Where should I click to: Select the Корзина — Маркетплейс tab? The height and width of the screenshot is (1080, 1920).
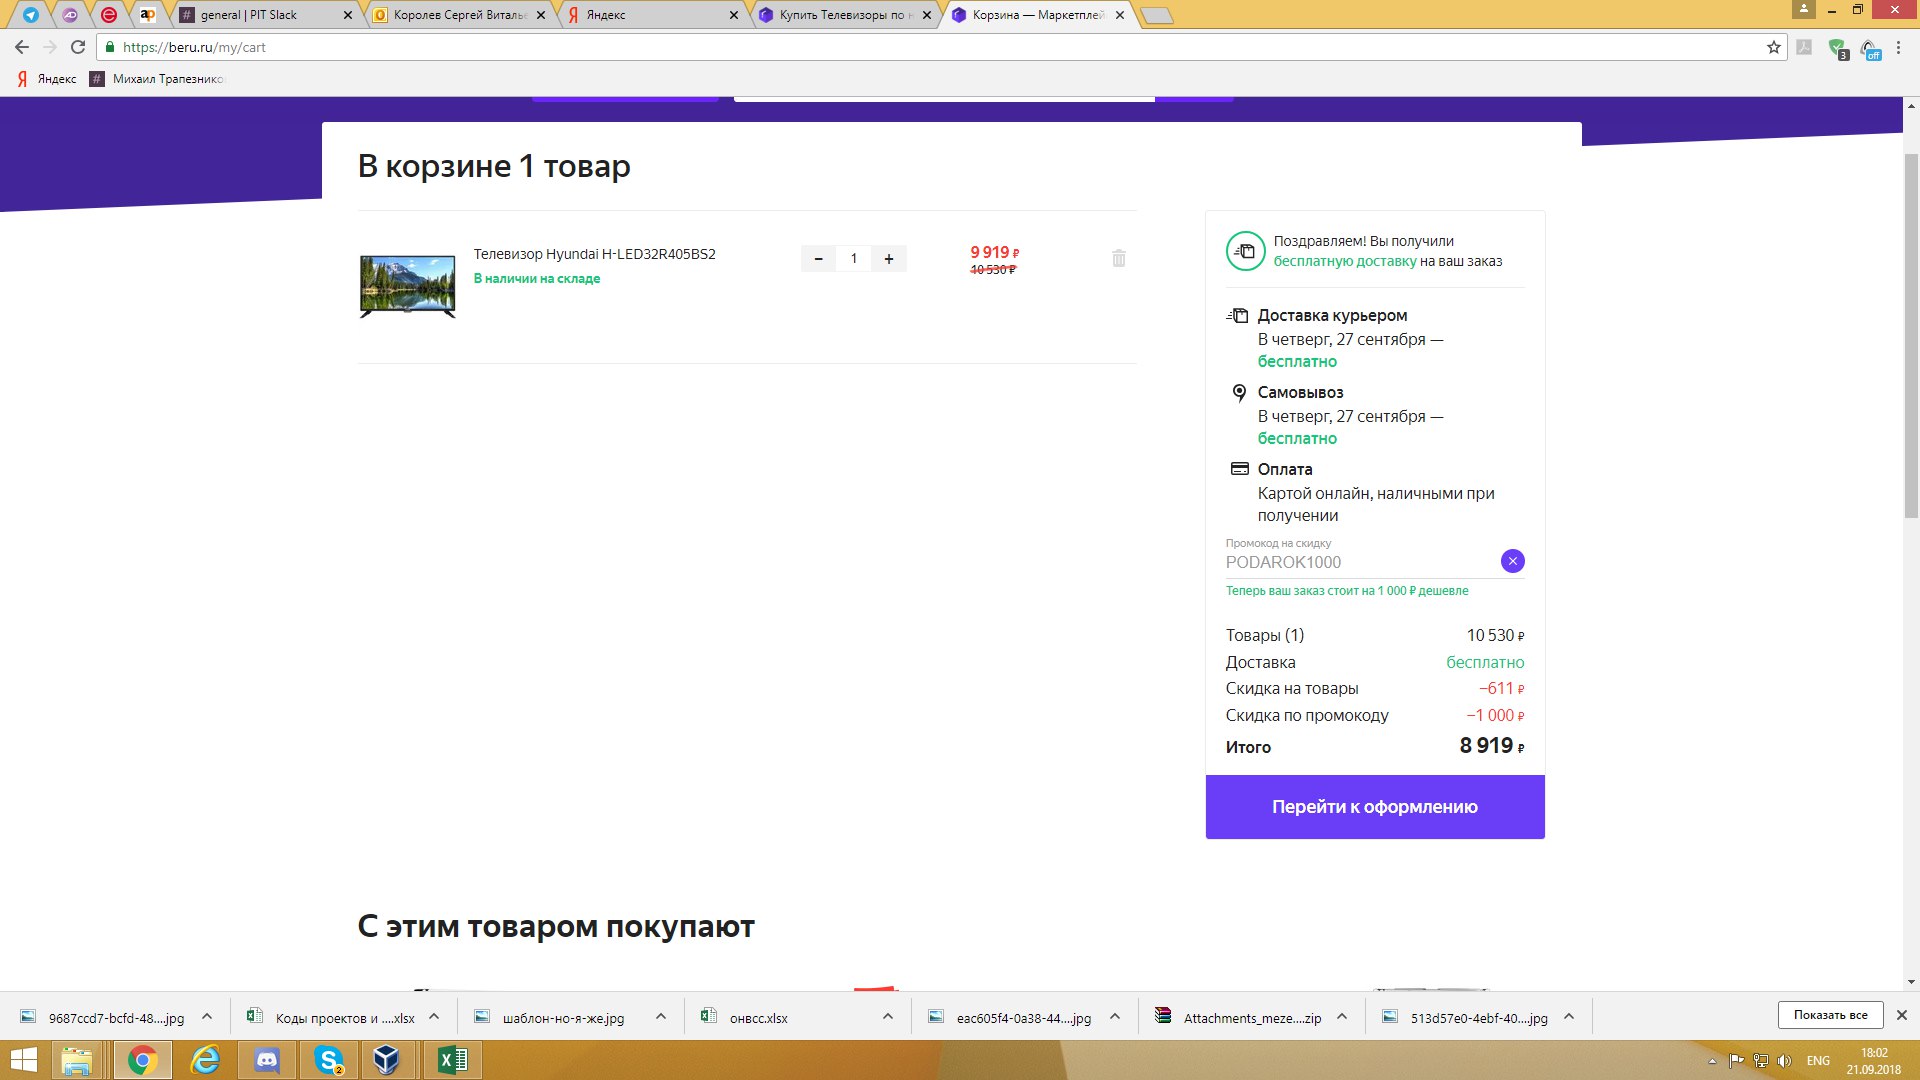(x=1036, y=15)
